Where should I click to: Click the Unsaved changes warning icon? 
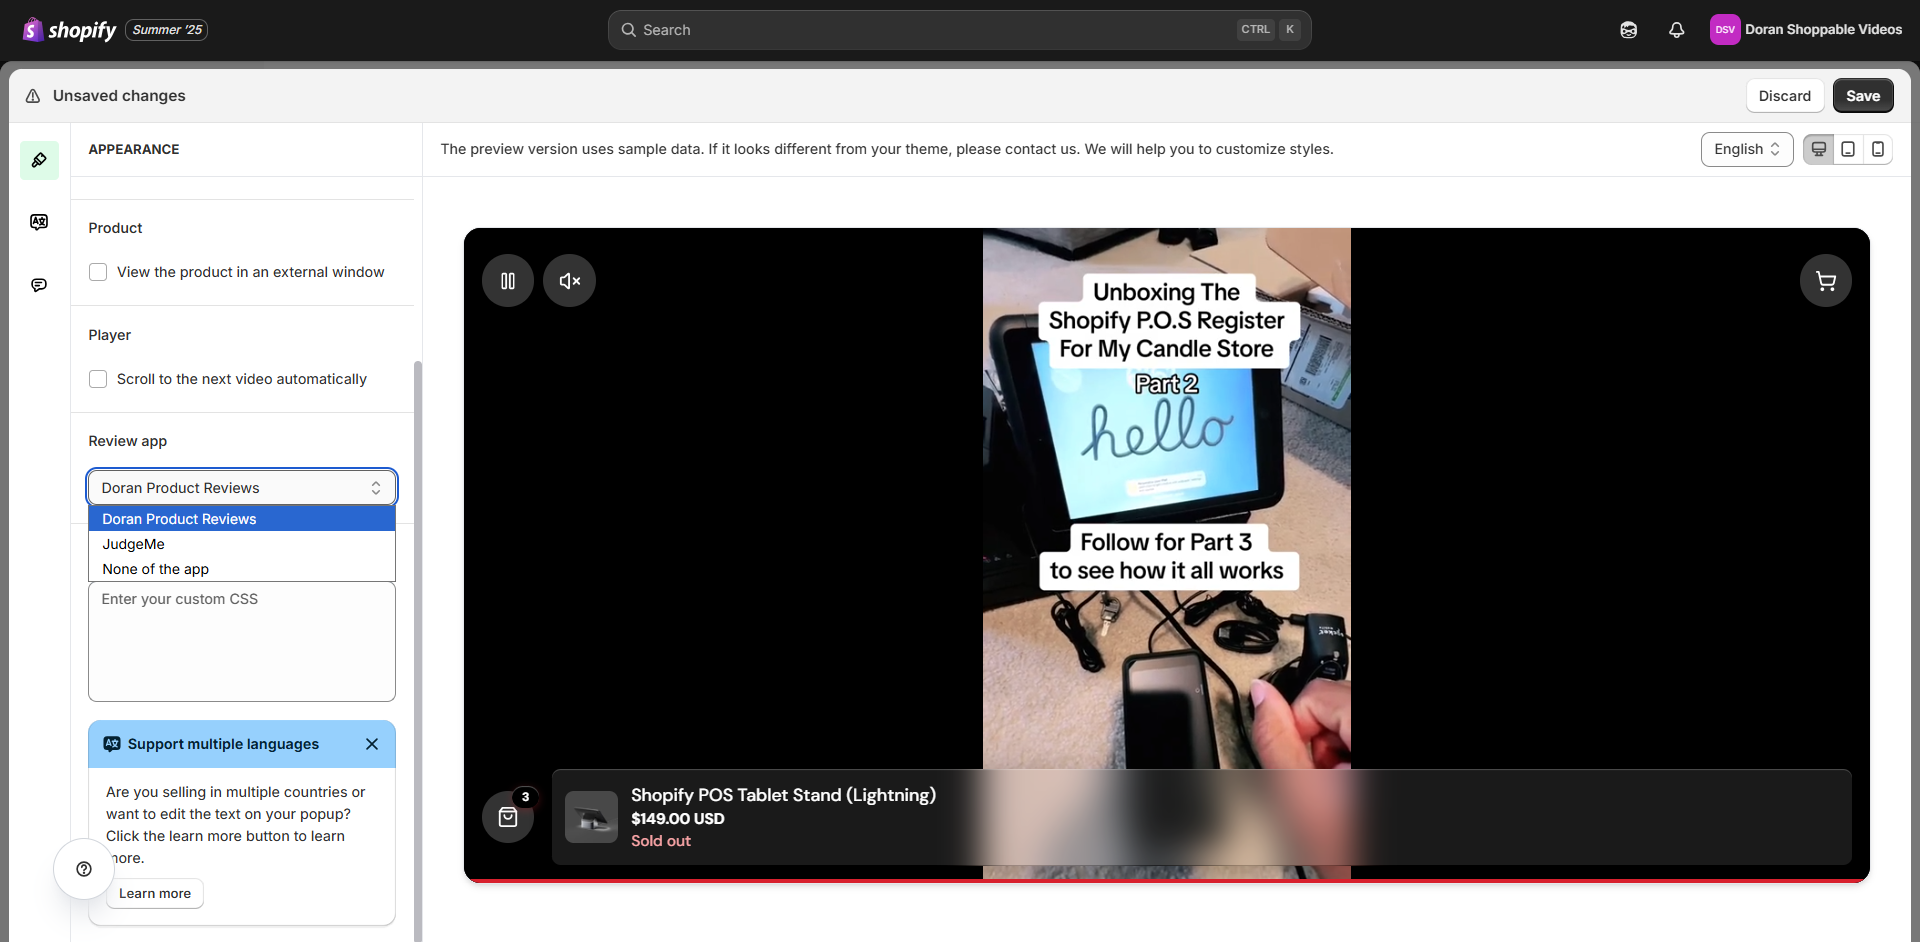(x=33, y=96)
